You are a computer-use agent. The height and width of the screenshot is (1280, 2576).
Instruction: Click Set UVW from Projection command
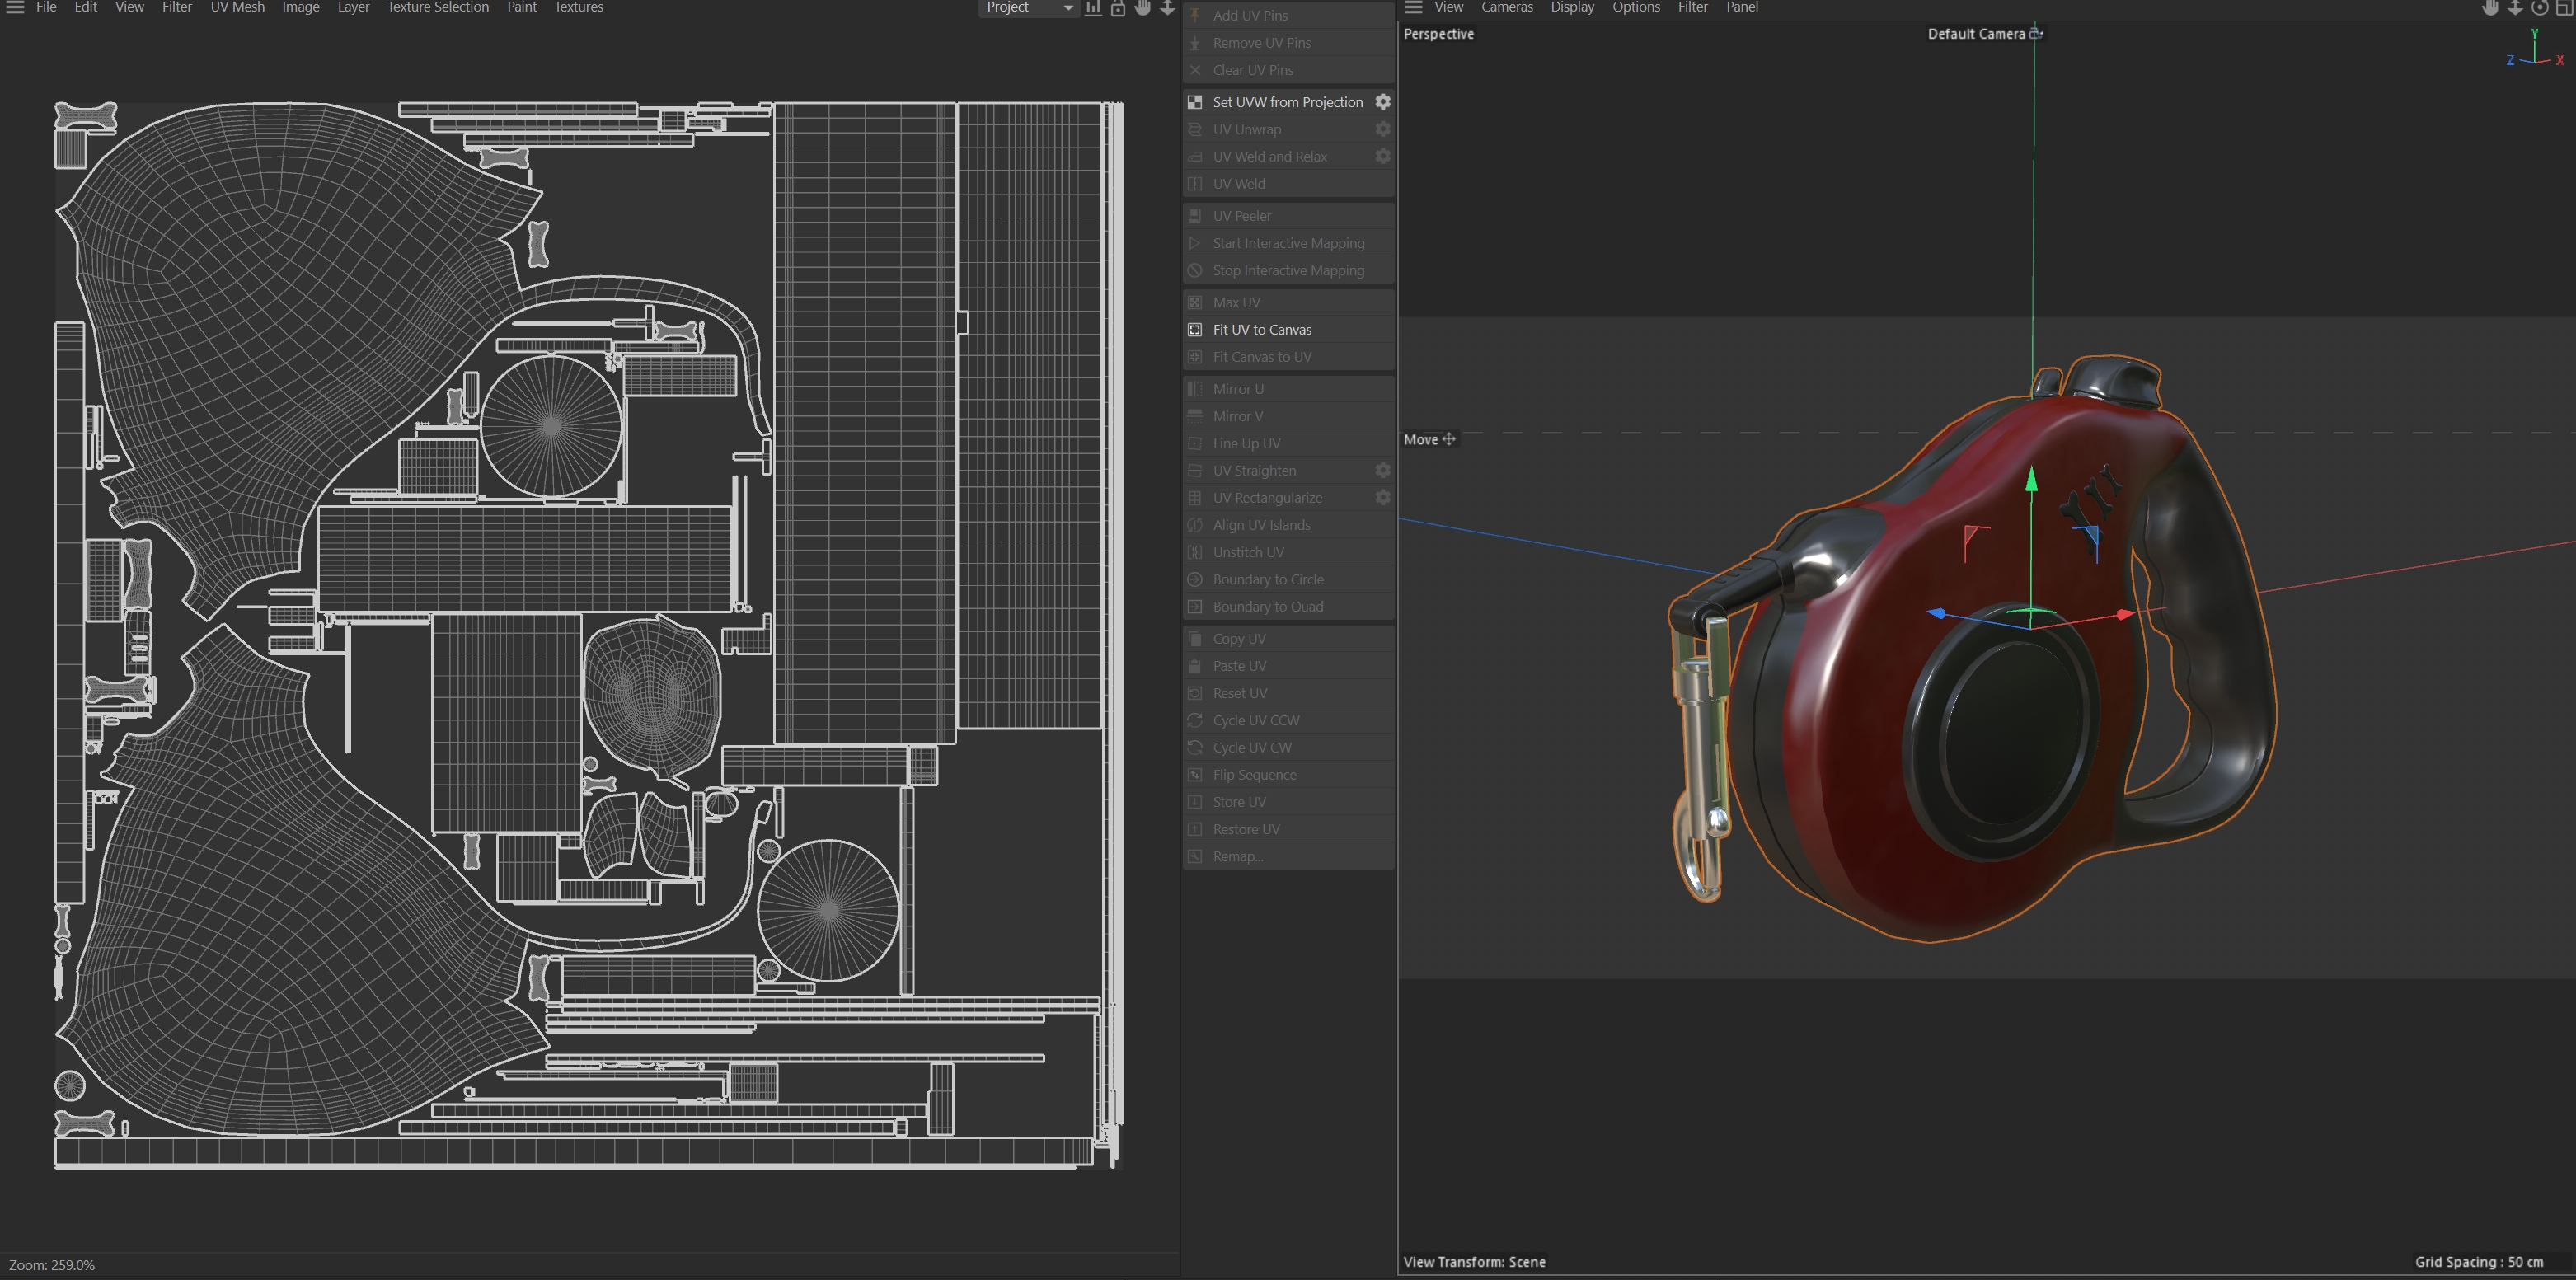pyautogui.click(x=1287, y=102)
